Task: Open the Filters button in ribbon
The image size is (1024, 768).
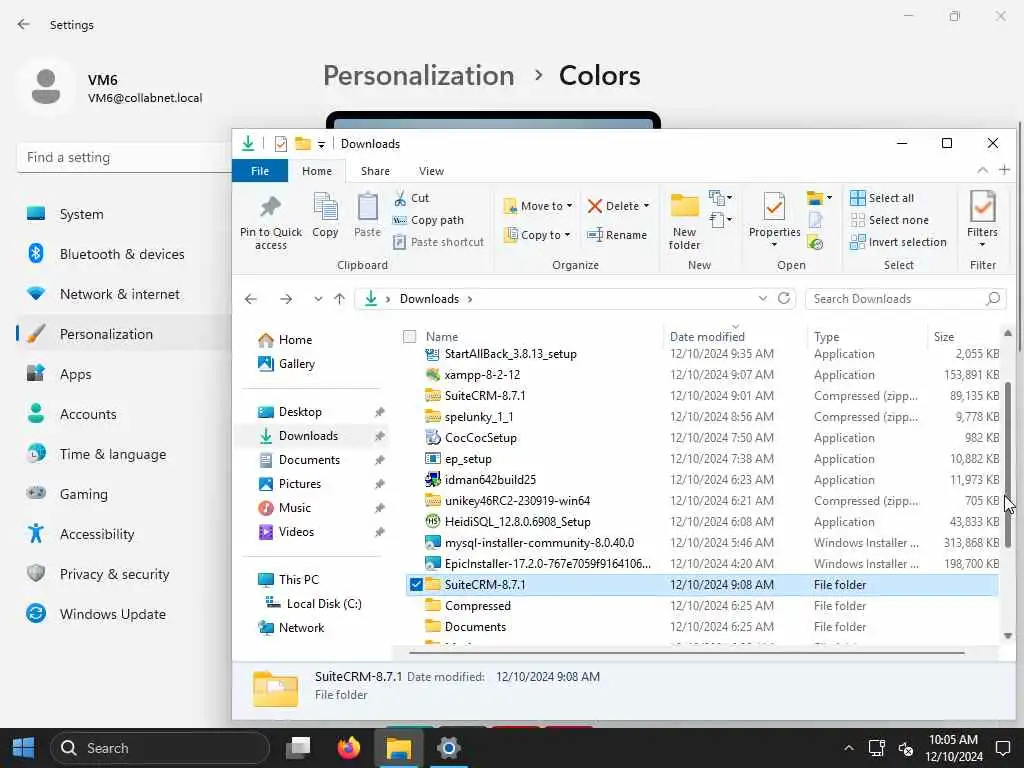Action: point(982,219)
